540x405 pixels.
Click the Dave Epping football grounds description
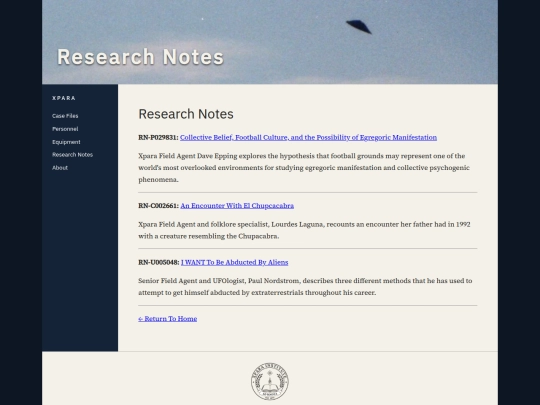[x=304, y=168]
